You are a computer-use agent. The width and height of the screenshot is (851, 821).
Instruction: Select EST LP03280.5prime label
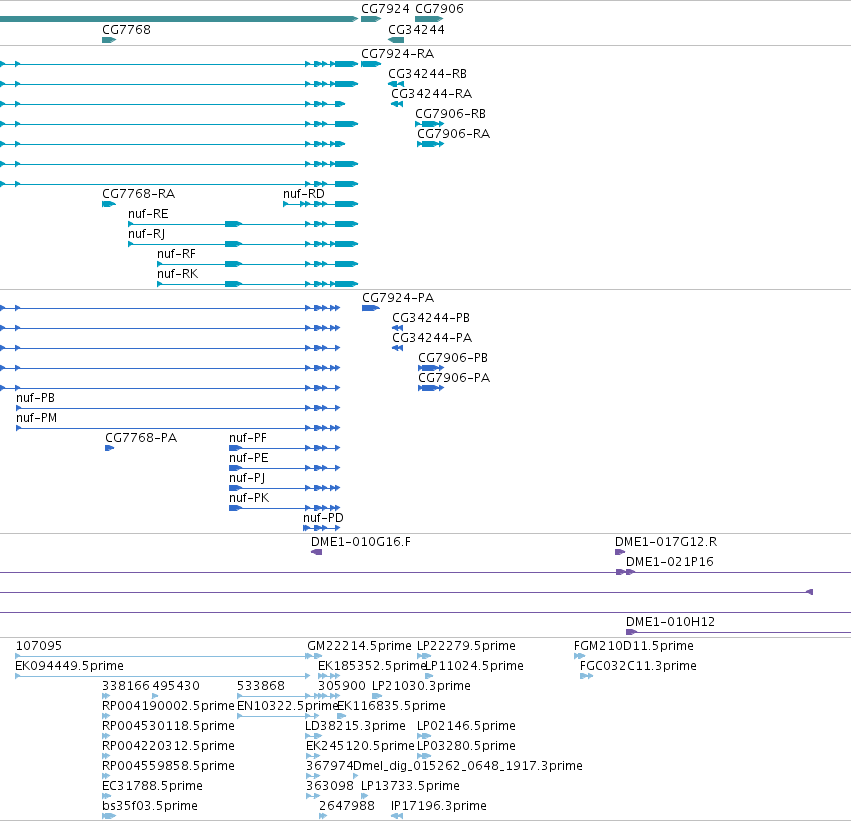tap(466, 746)
